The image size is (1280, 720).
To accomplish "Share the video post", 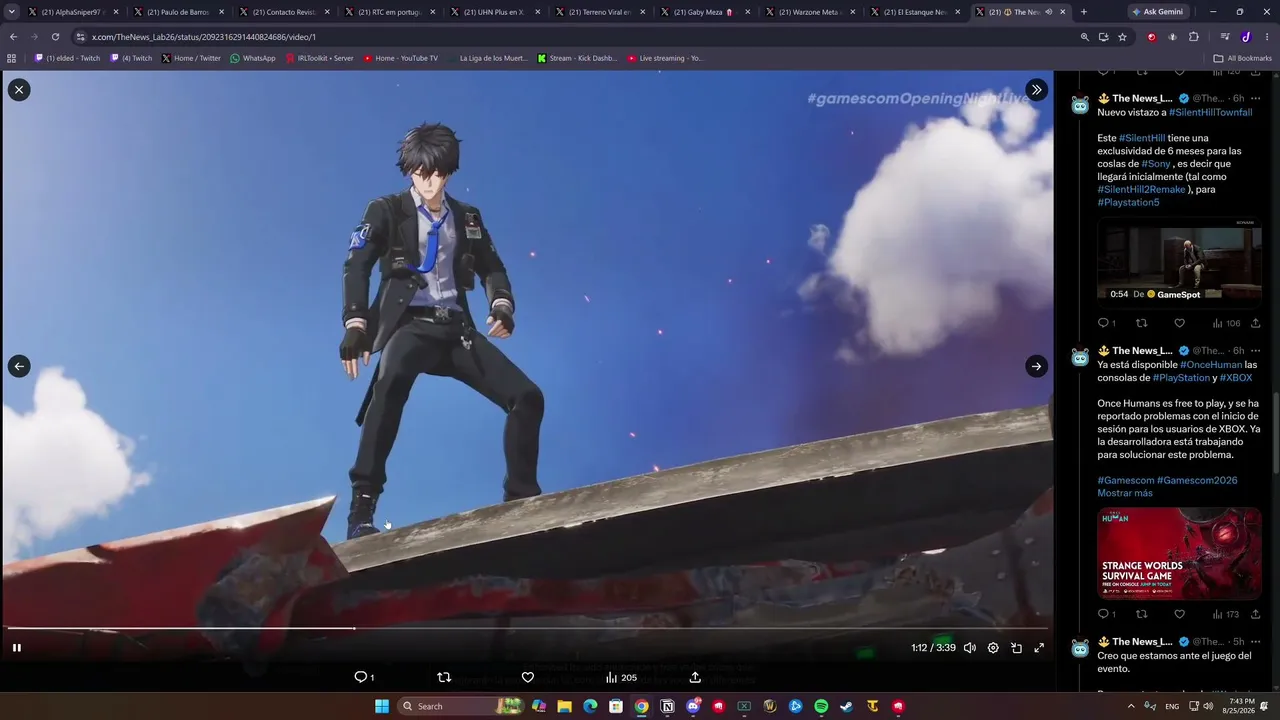I will tap(695, 677).
